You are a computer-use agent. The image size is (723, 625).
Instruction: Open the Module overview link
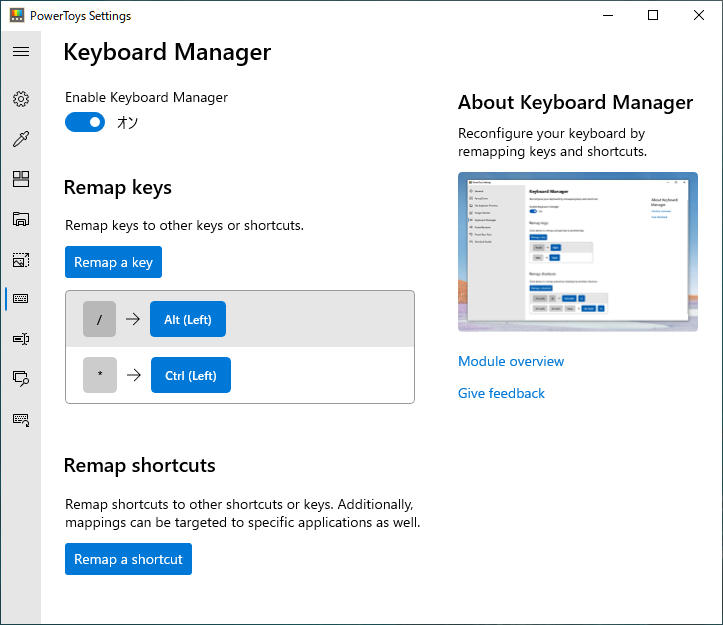tap(511, 361)
